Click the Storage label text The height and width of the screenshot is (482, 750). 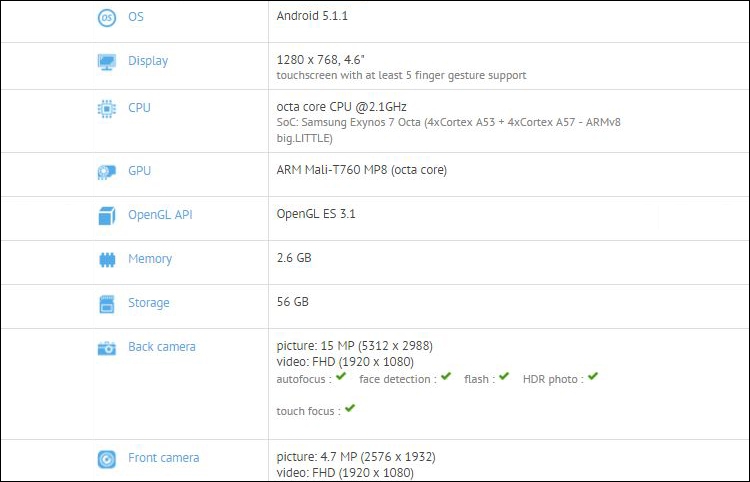coord(148,303)
